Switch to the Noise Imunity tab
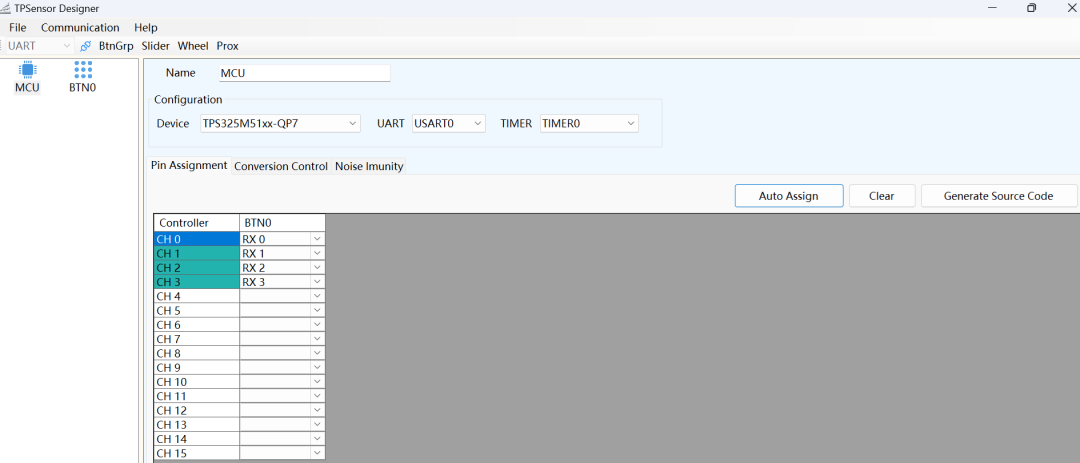 pos(369,167)
